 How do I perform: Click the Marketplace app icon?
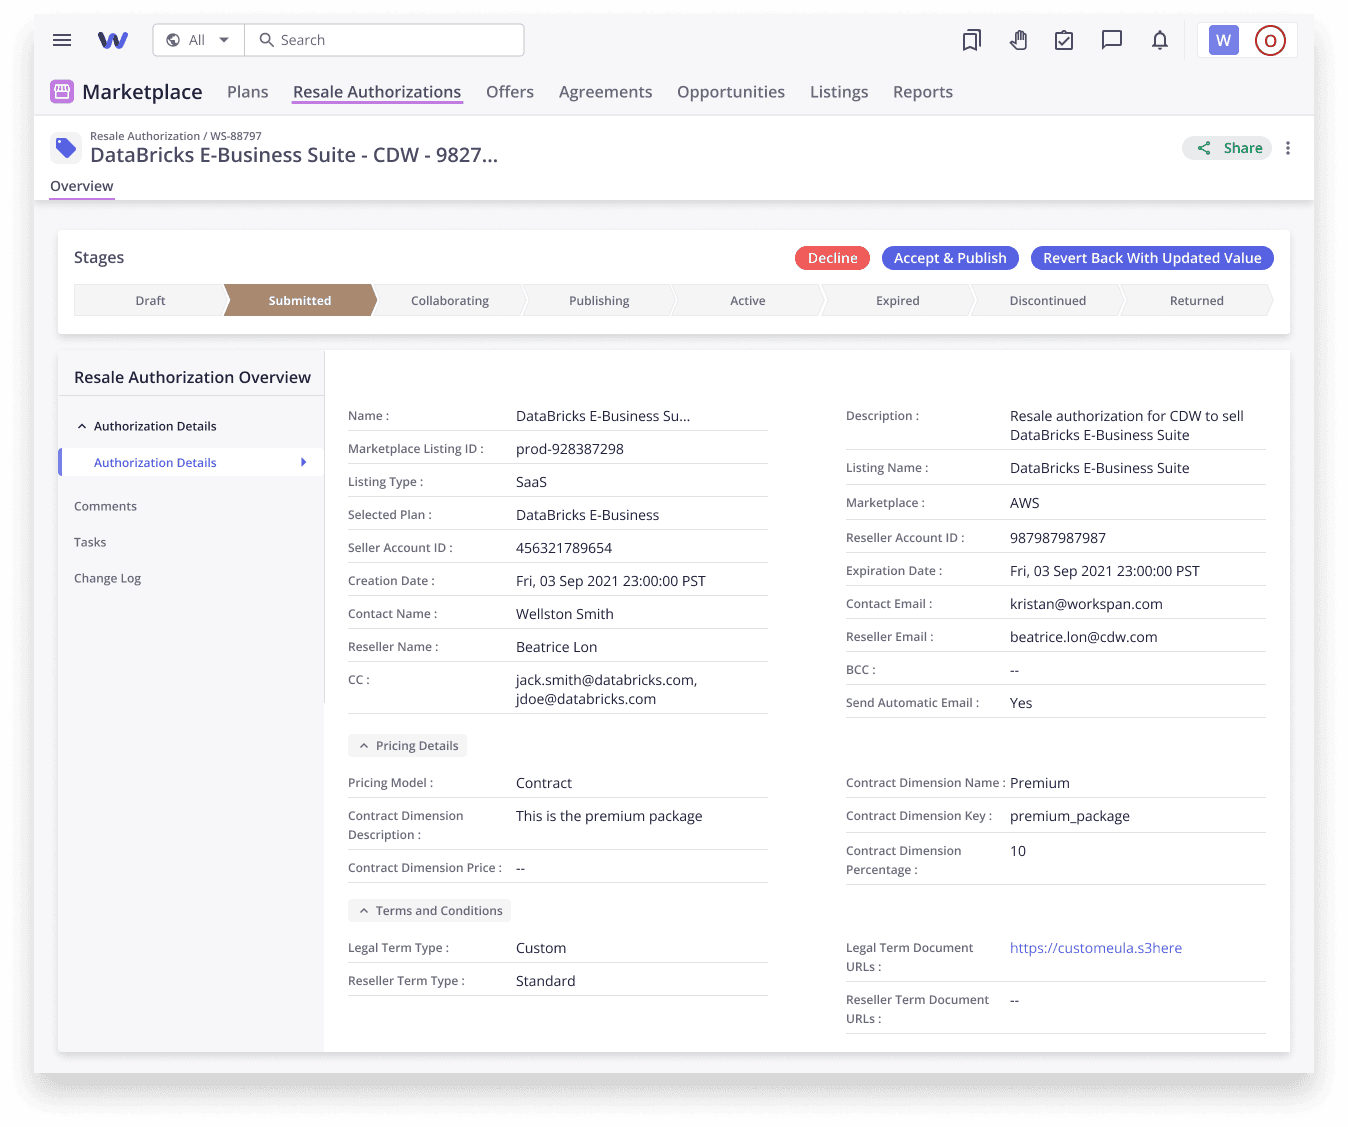click(x=62, y=92)
